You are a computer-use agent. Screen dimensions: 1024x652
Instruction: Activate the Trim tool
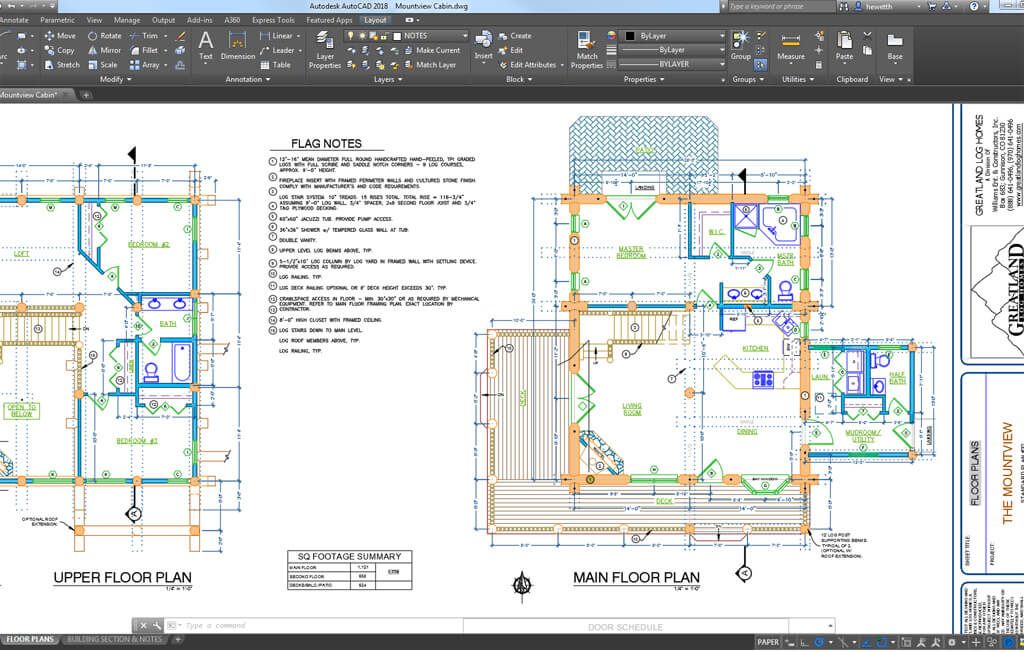(144, 36)
